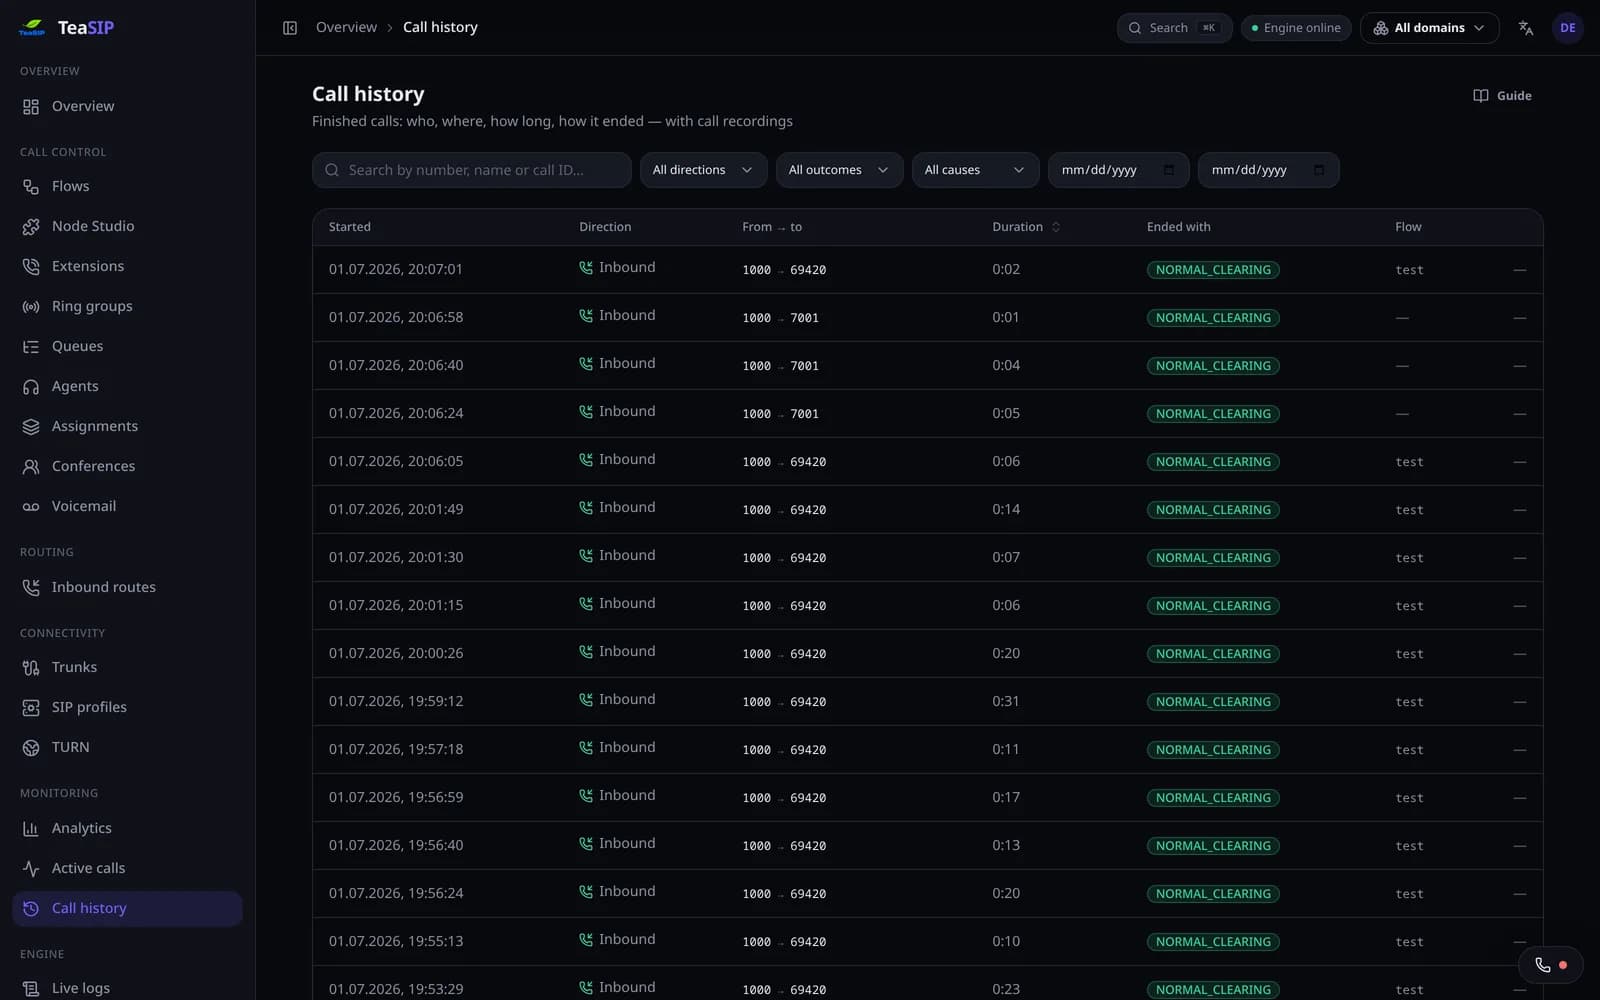Open the All domains selector

[x=1429, y=28]
